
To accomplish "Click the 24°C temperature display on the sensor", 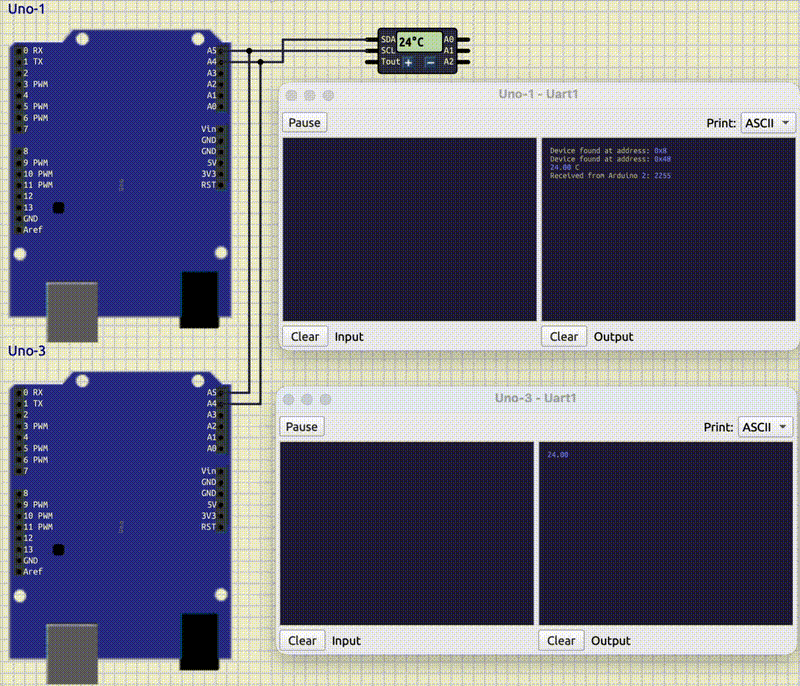I will 412,42.
